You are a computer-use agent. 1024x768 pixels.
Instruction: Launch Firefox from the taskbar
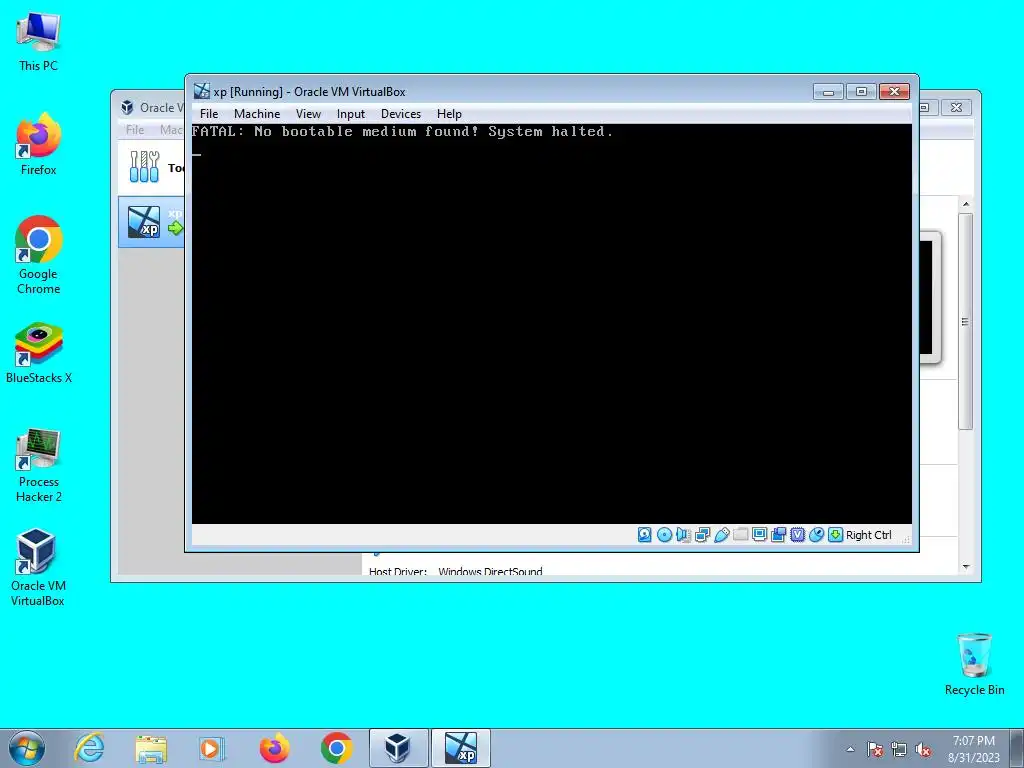(274, 748)
